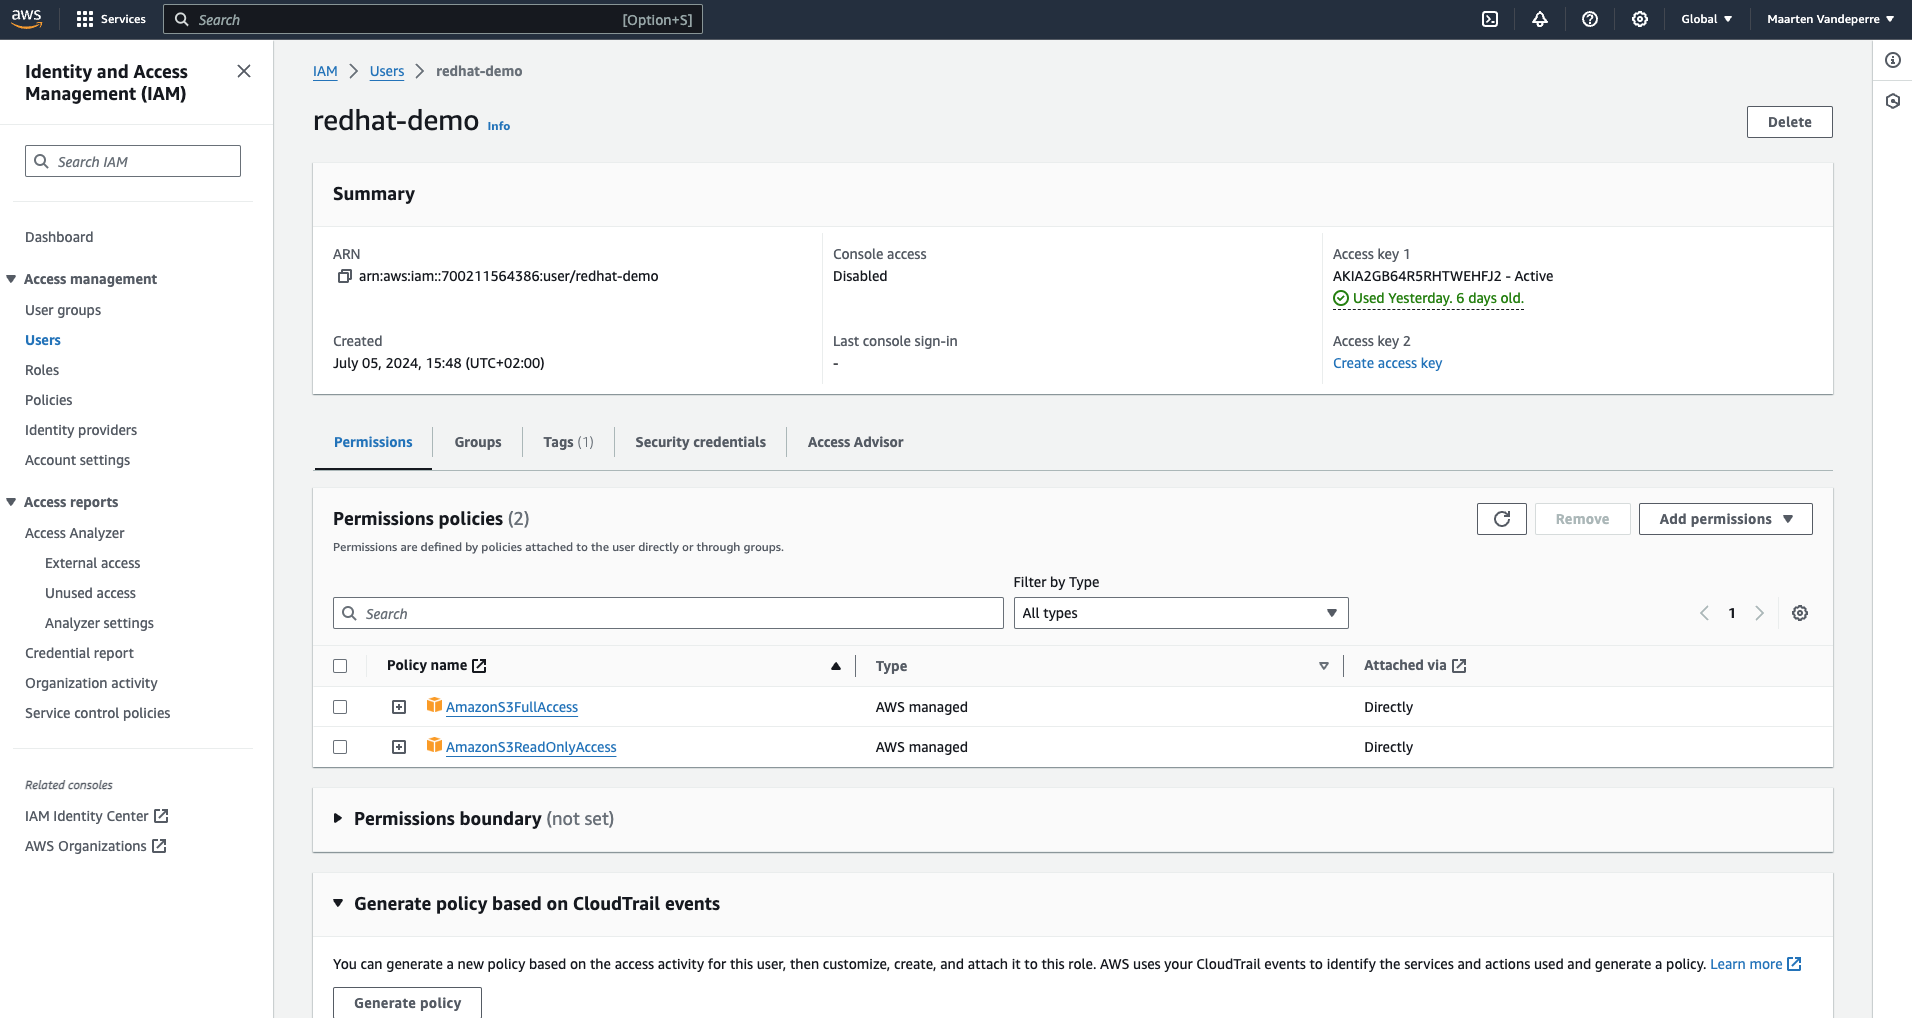The image size is (1912, 1018).
Task: Open the Filter by Type dropdown
Action: click(x=1181, y=613)
